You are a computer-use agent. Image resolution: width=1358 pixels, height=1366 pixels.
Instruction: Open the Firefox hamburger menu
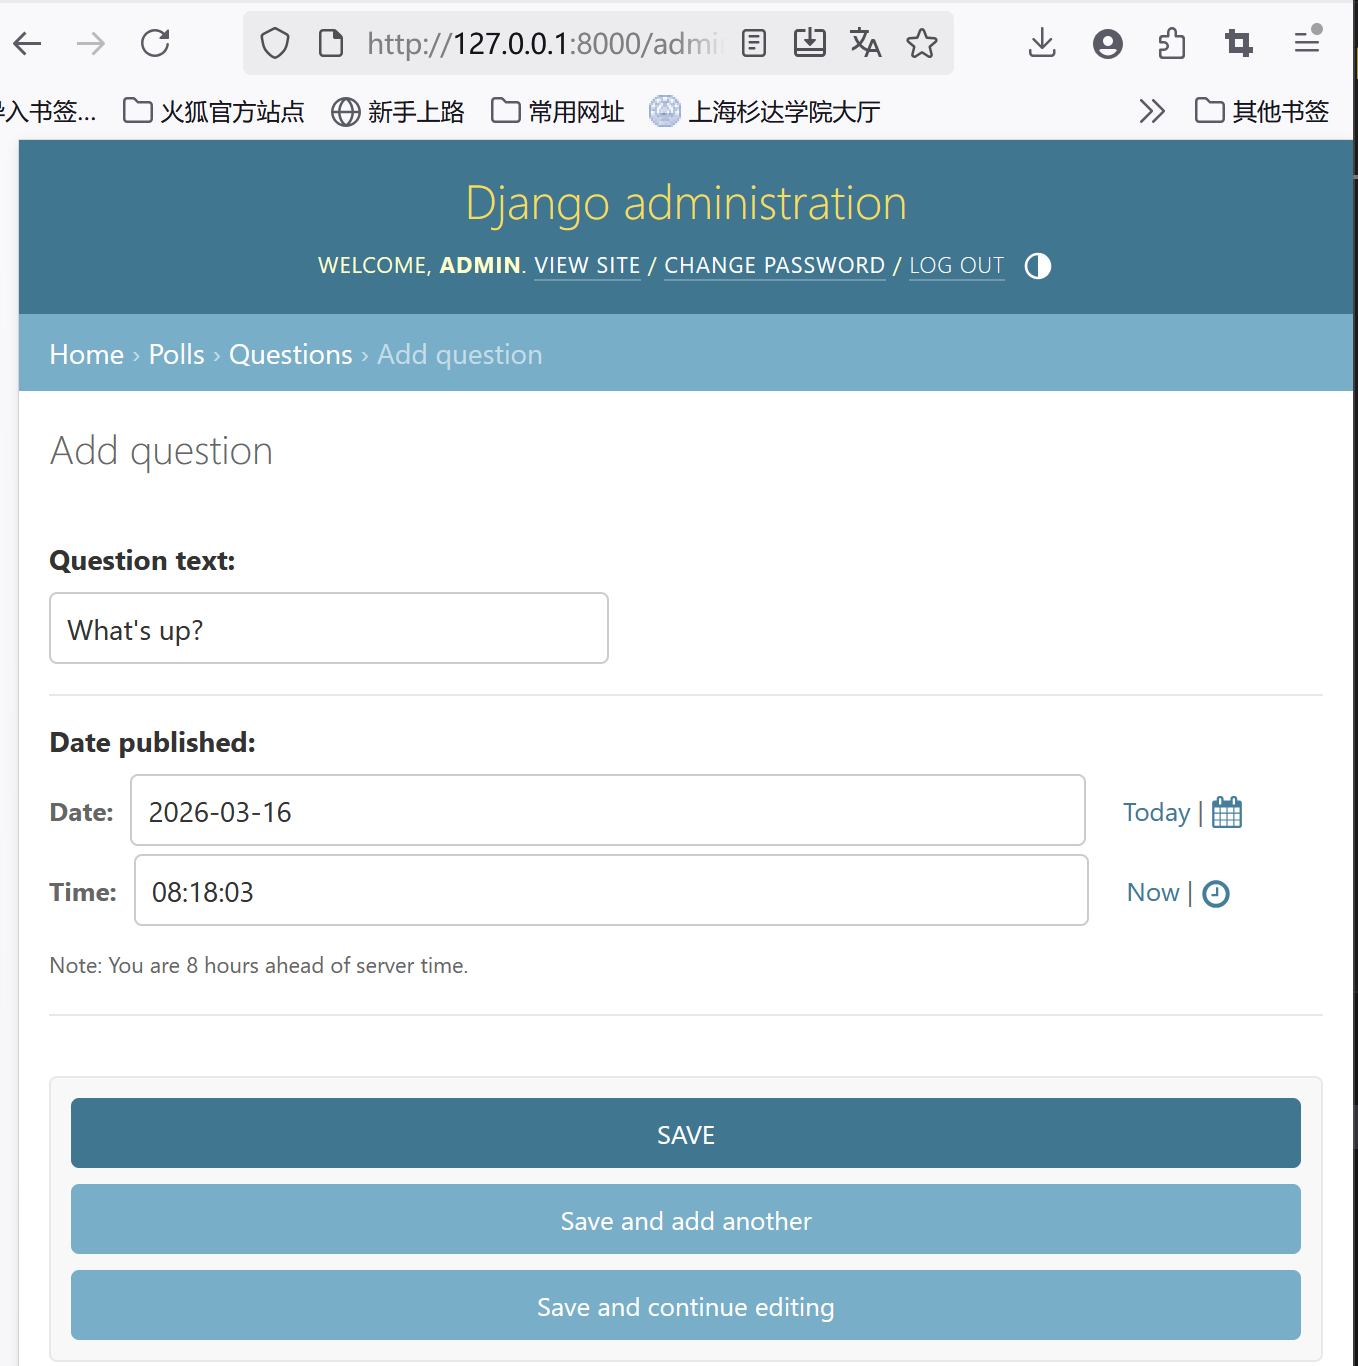1307,42
